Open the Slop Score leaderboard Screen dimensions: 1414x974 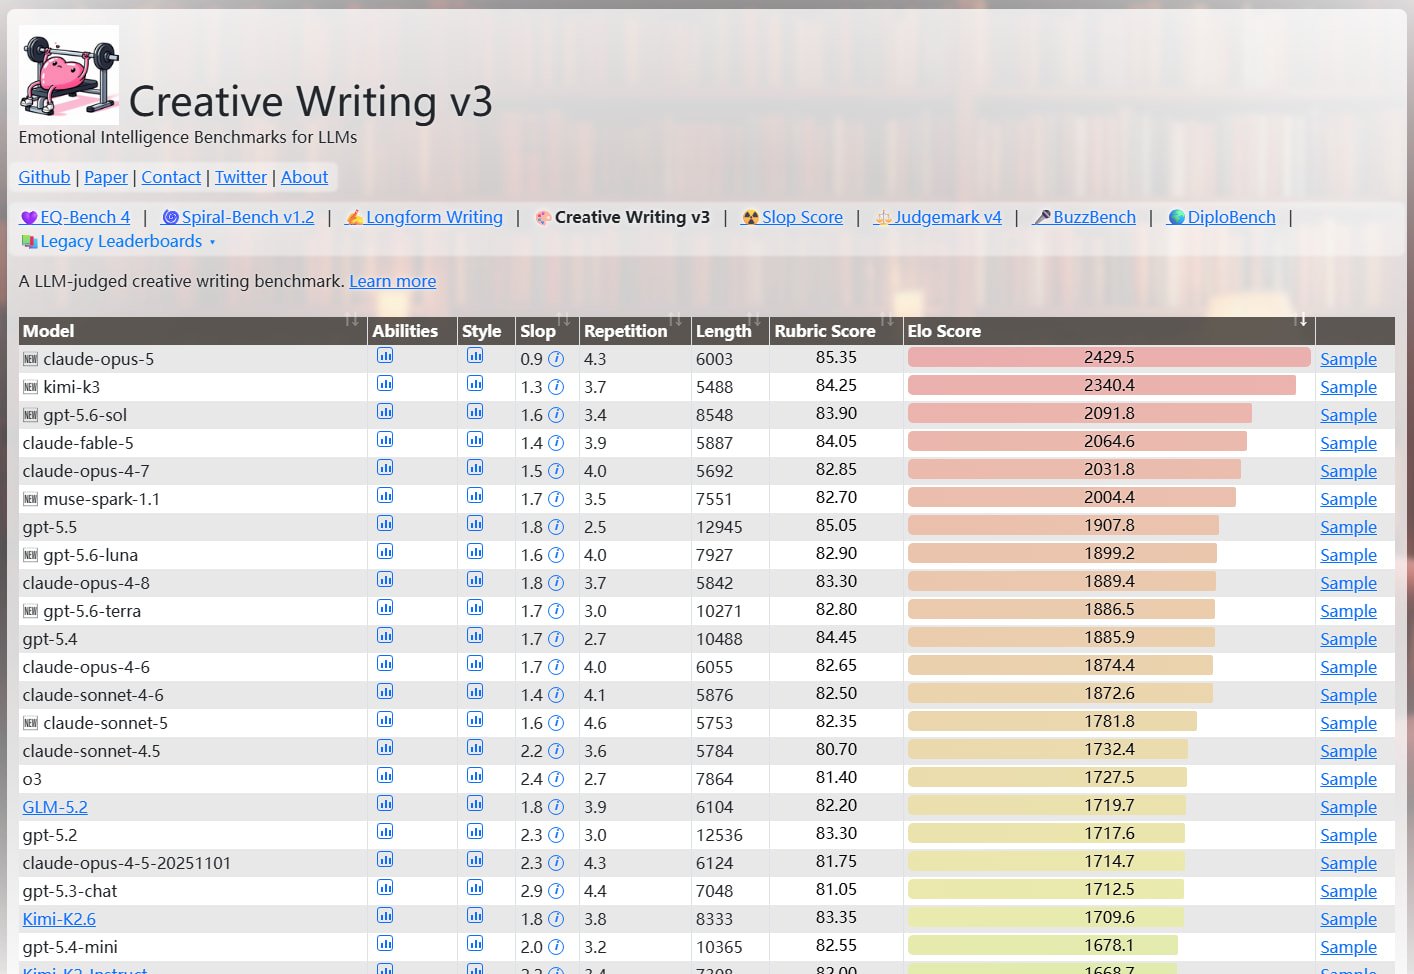click(792, 217)
